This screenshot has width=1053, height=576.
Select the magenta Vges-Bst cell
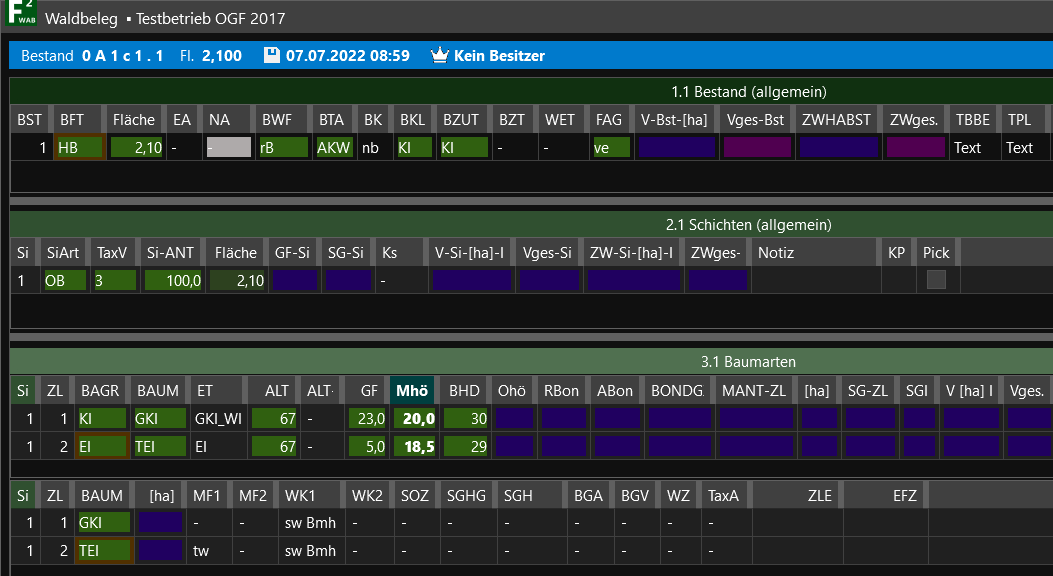[x=756, y=148]
